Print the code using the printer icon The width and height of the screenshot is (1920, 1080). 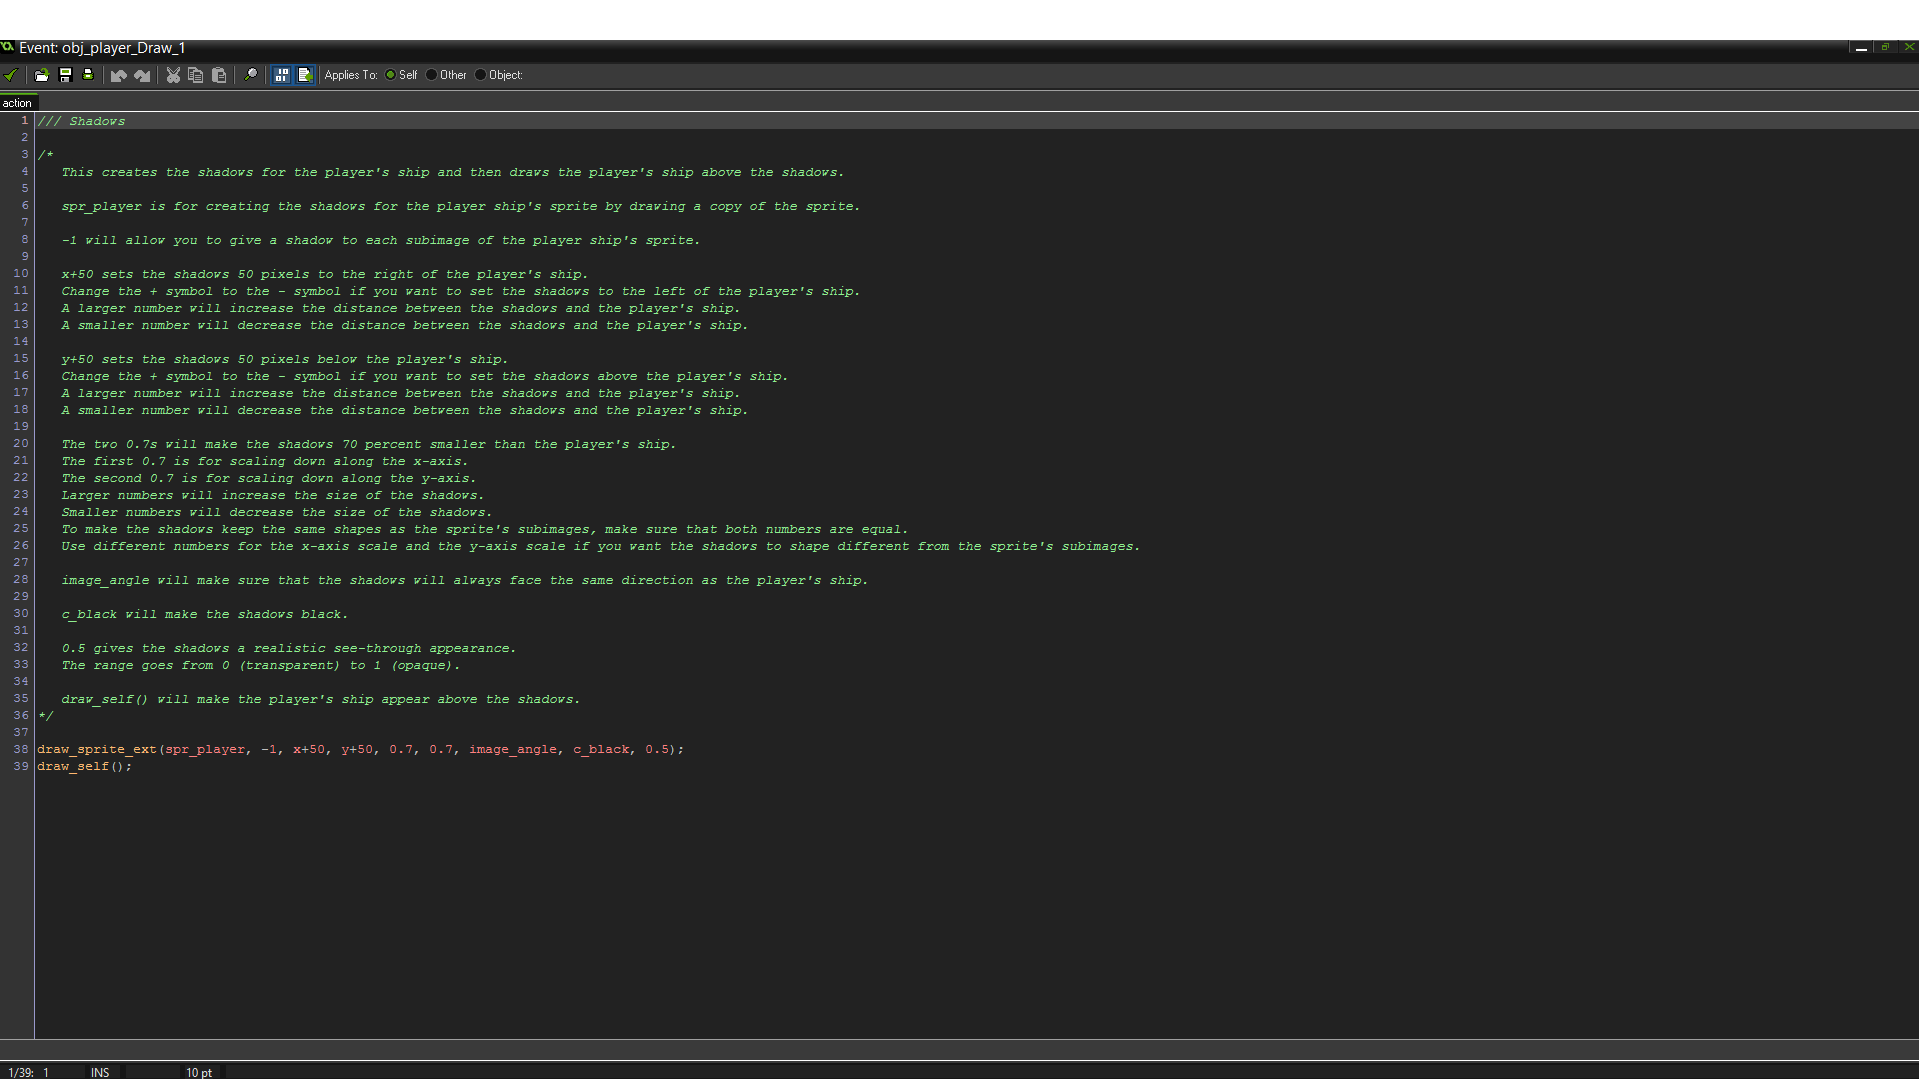point(88,75)
